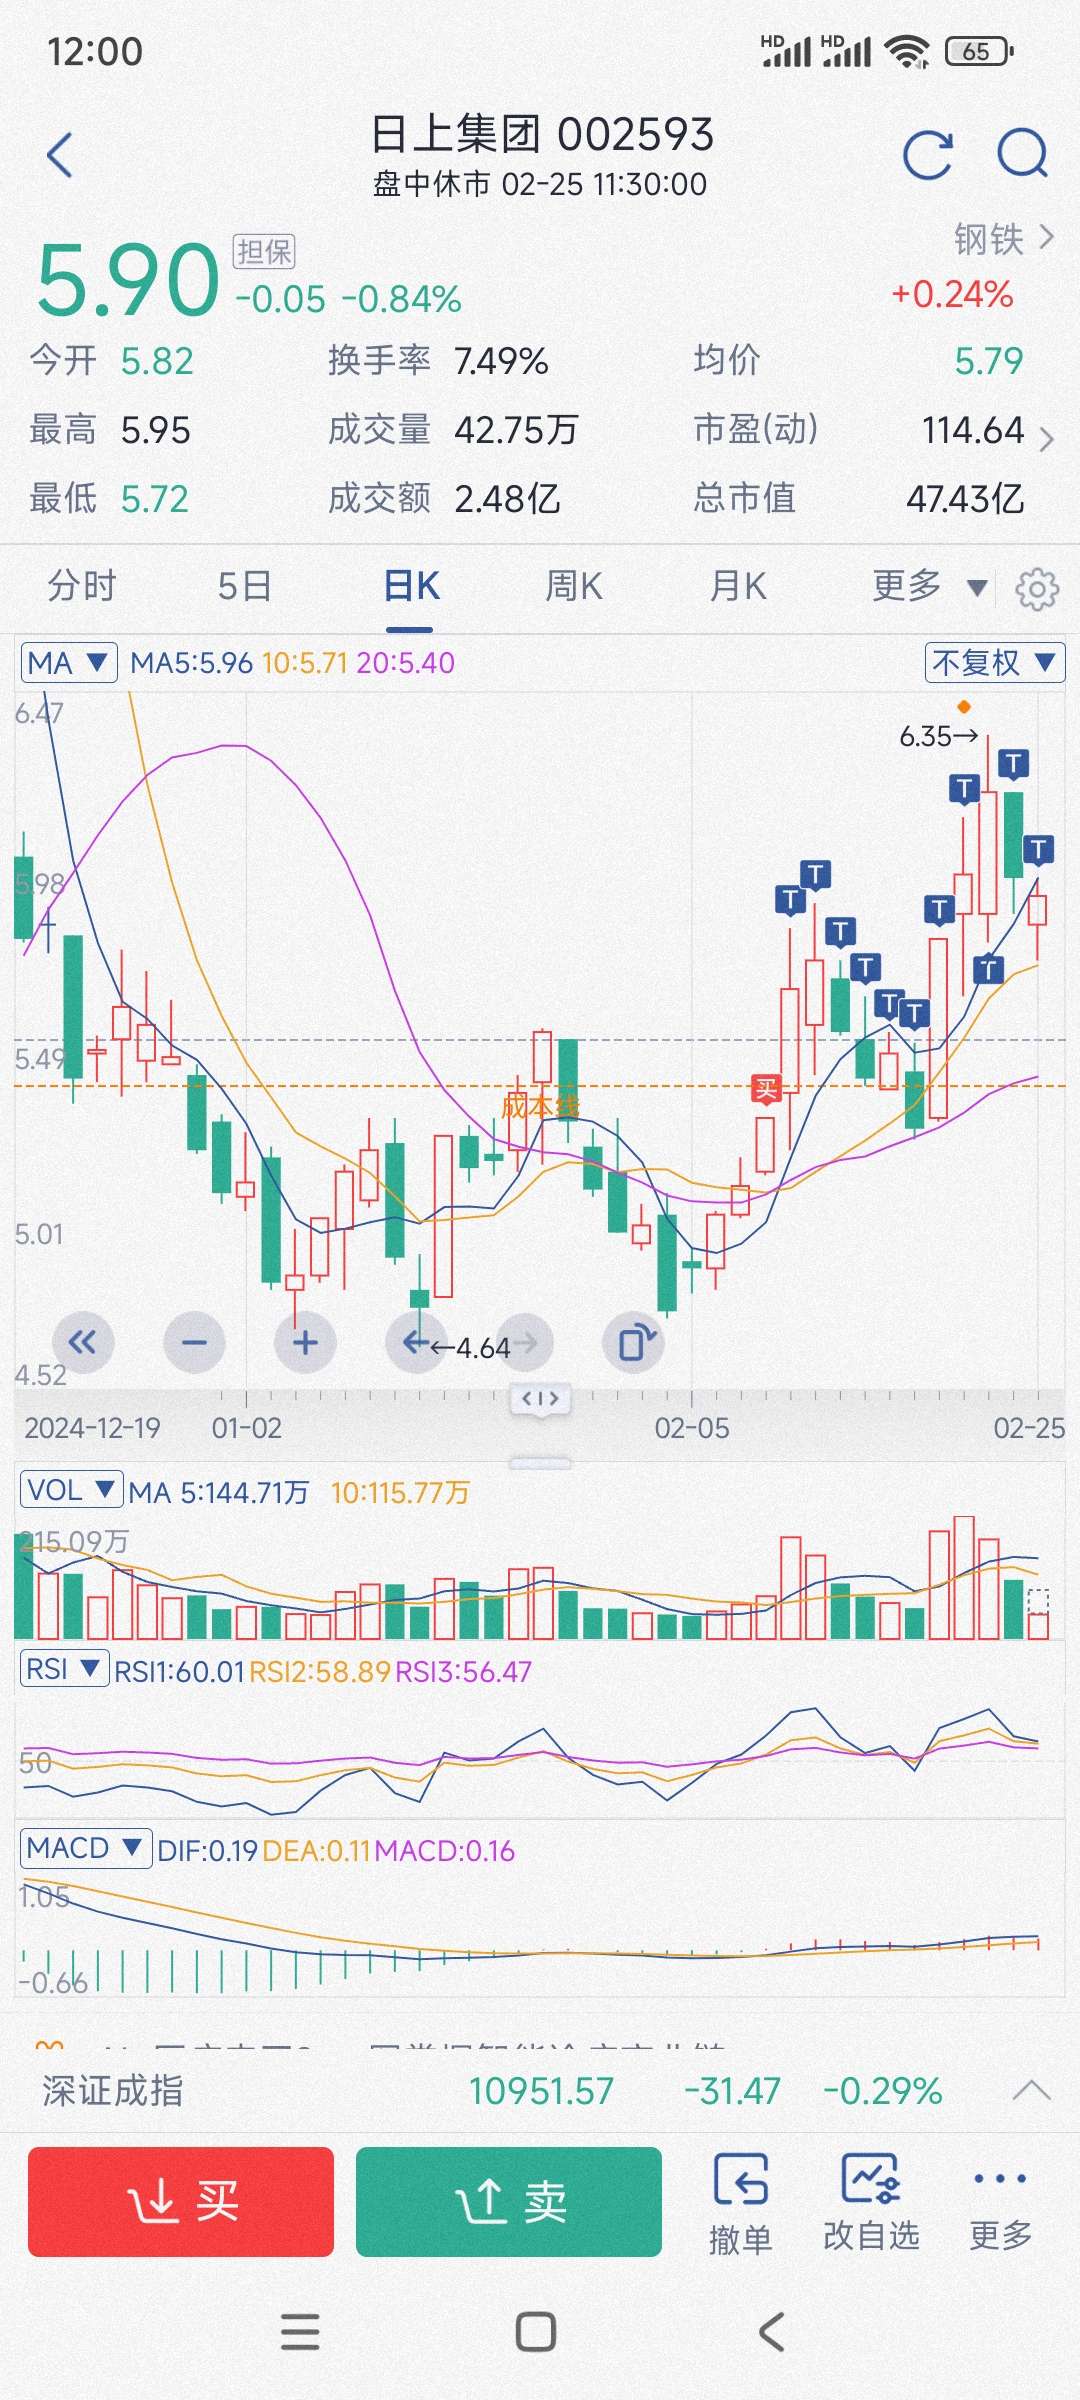The height and width of the screenshot is (2400, 1080).
Task: Tap the chart range handle
Action: [540, 1398]
